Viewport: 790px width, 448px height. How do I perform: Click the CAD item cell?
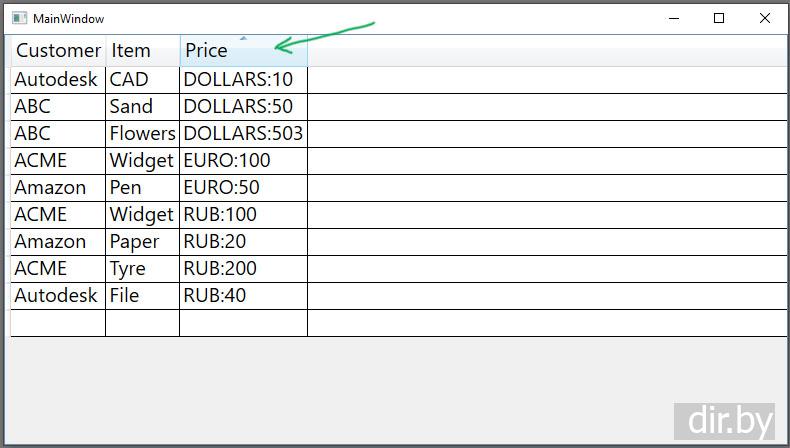[x=143, y=80]
